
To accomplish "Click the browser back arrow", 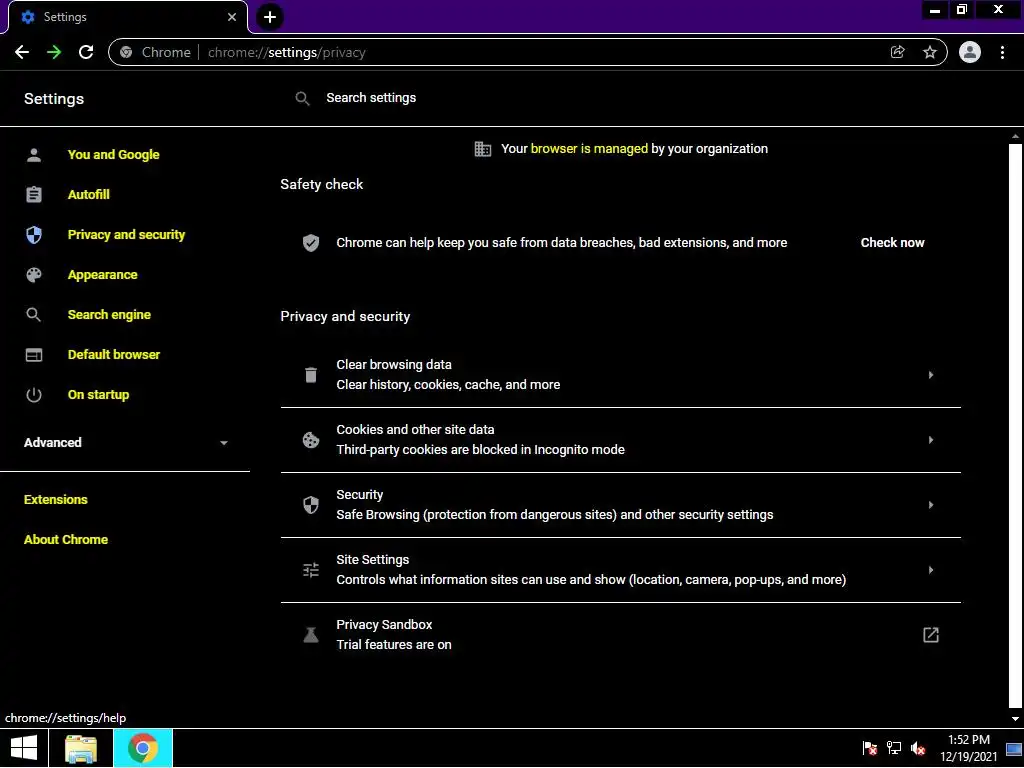I will [22, 52].
